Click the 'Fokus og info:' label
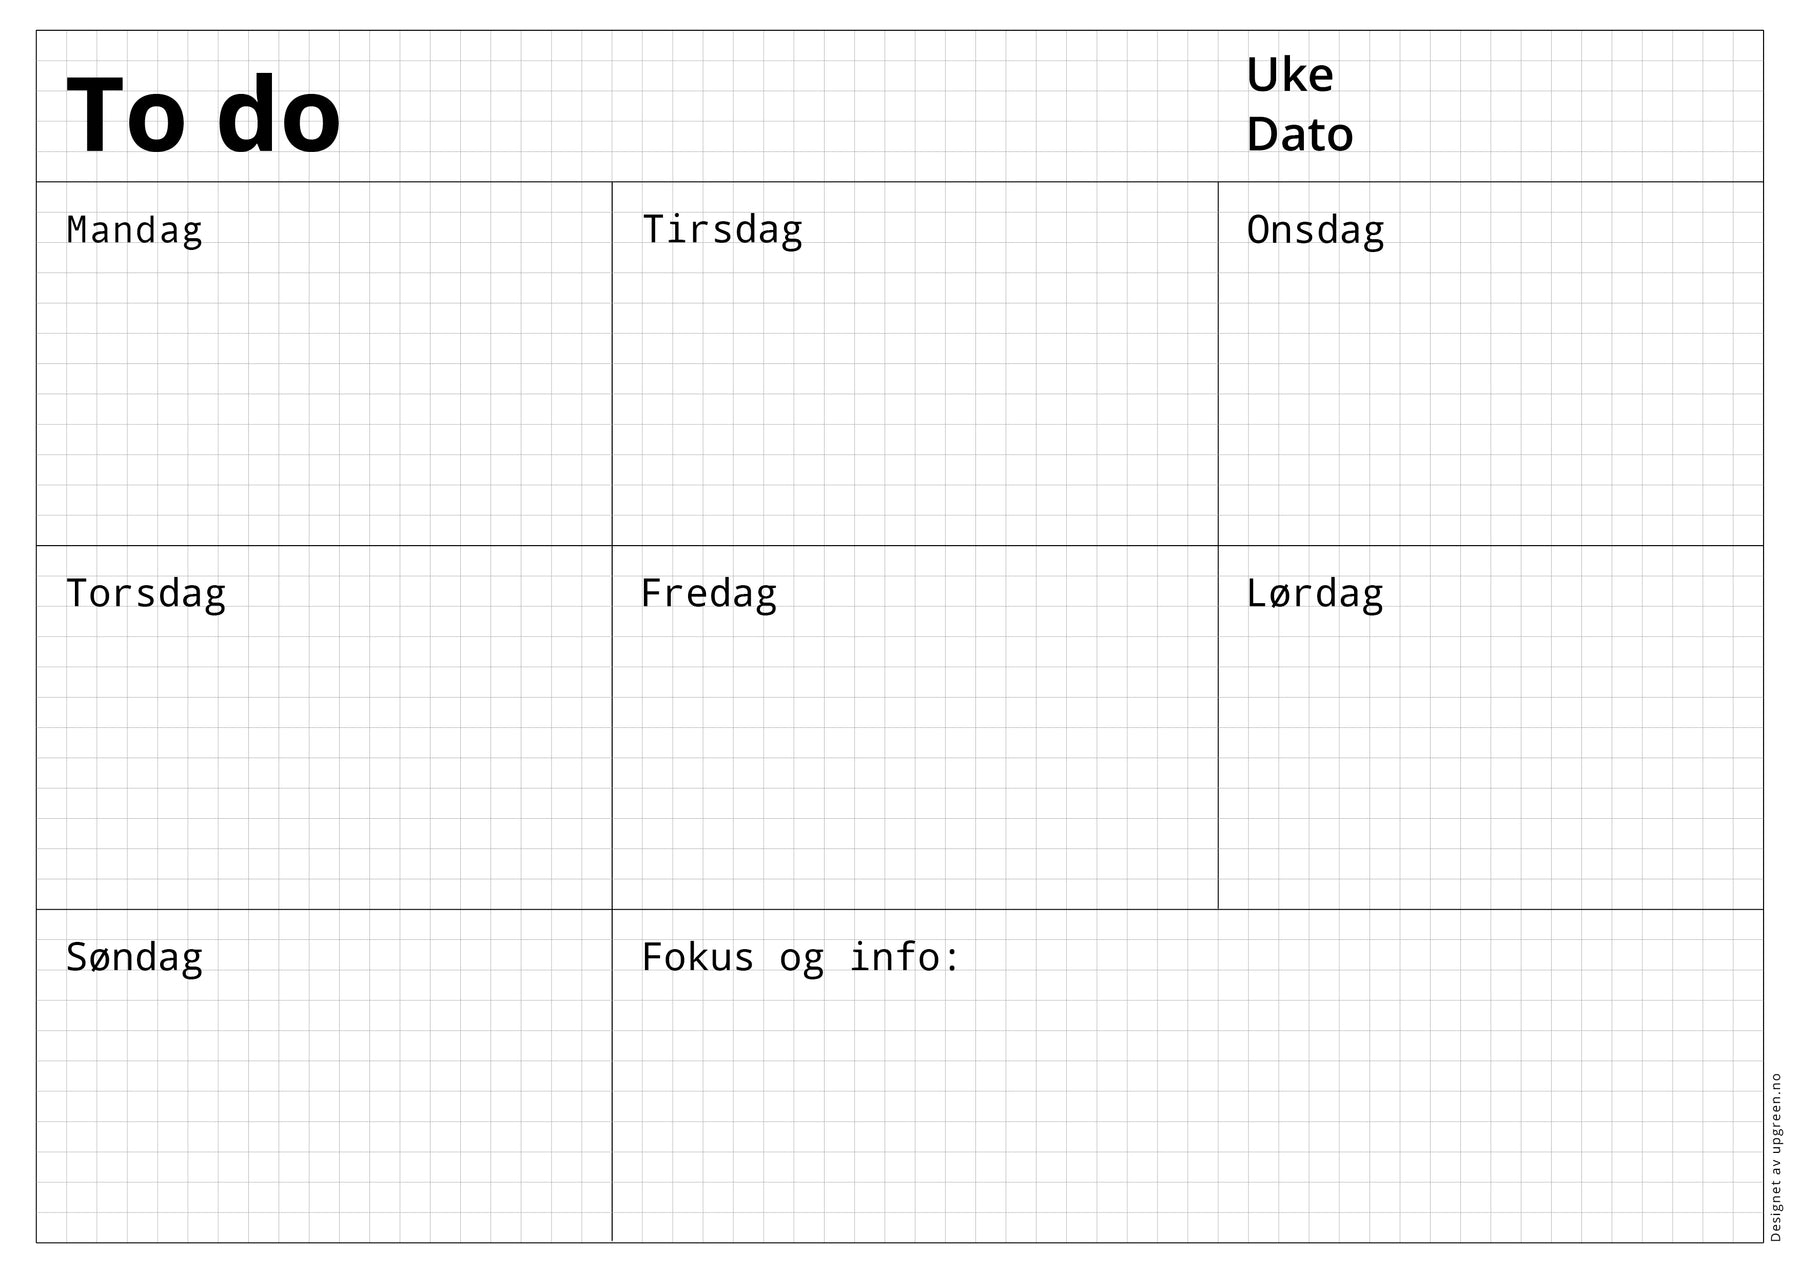The width and height of the screenshot is (1800, 1273). [801, 958]
